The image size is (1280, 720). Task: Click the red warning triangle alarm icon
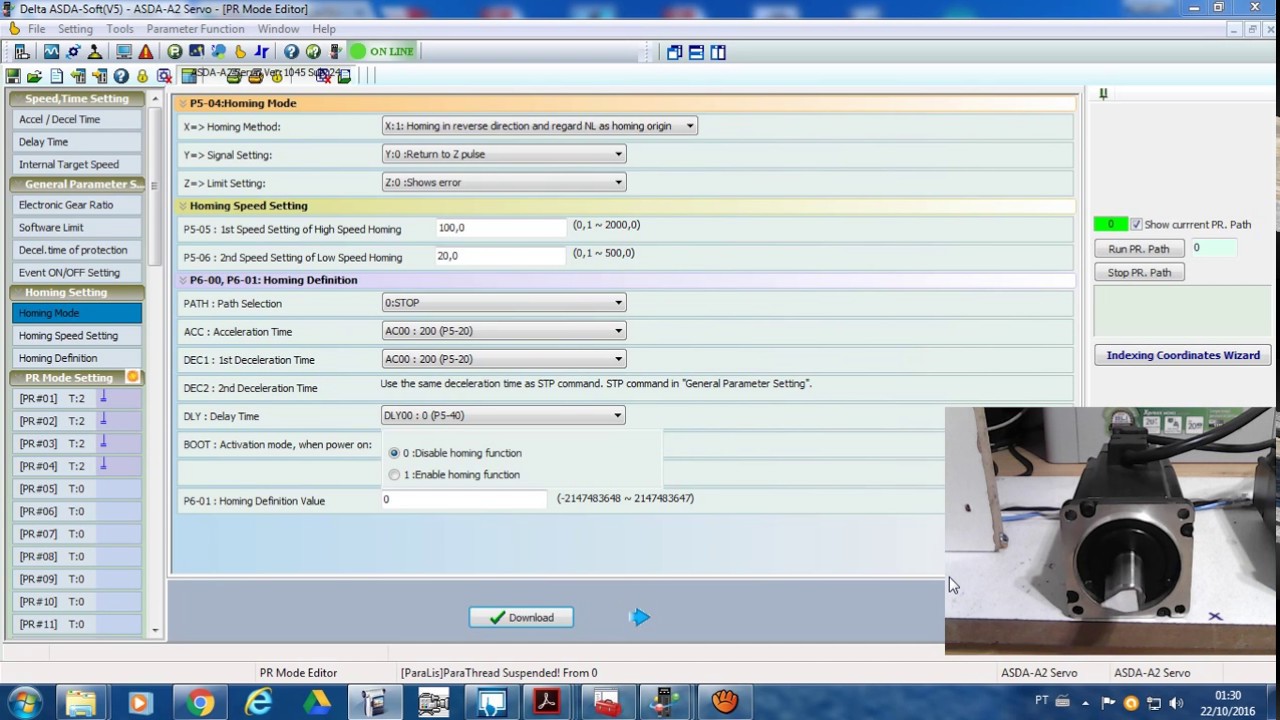pos(146,51)
